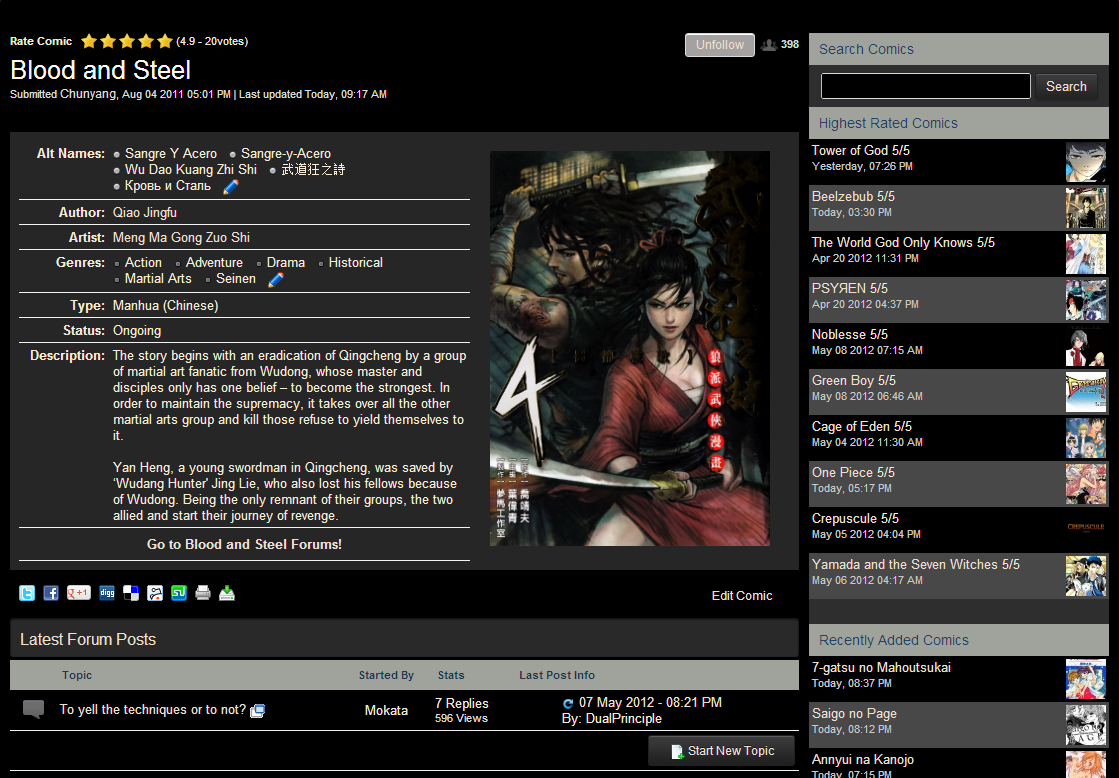Click the Action genre link

point(143,263)
